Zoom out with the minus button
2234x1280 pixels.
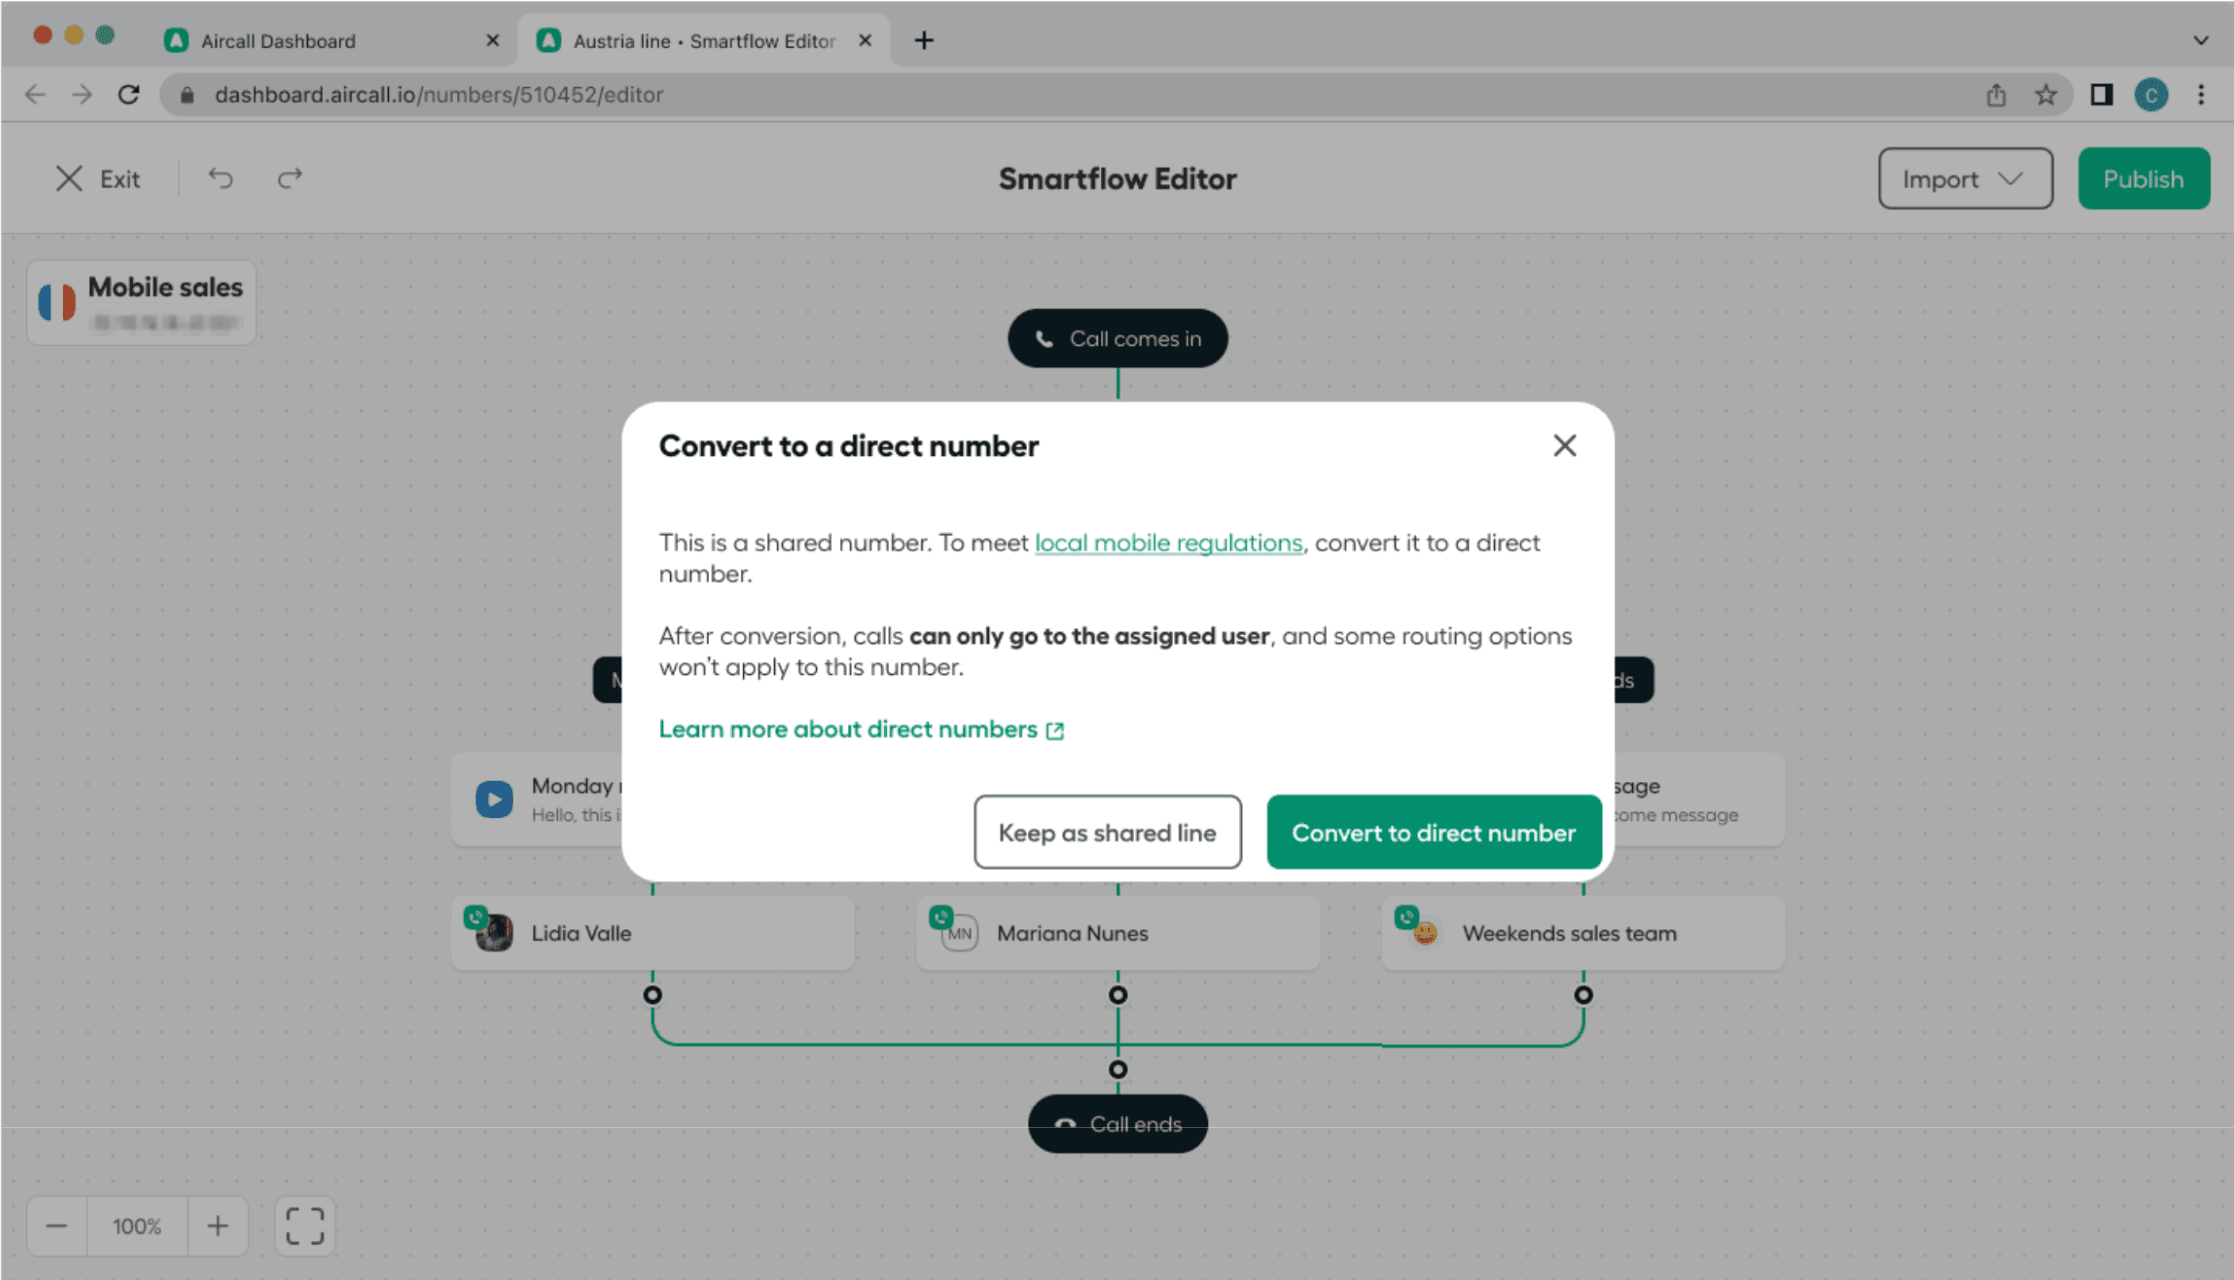[x=57, y=1226]
